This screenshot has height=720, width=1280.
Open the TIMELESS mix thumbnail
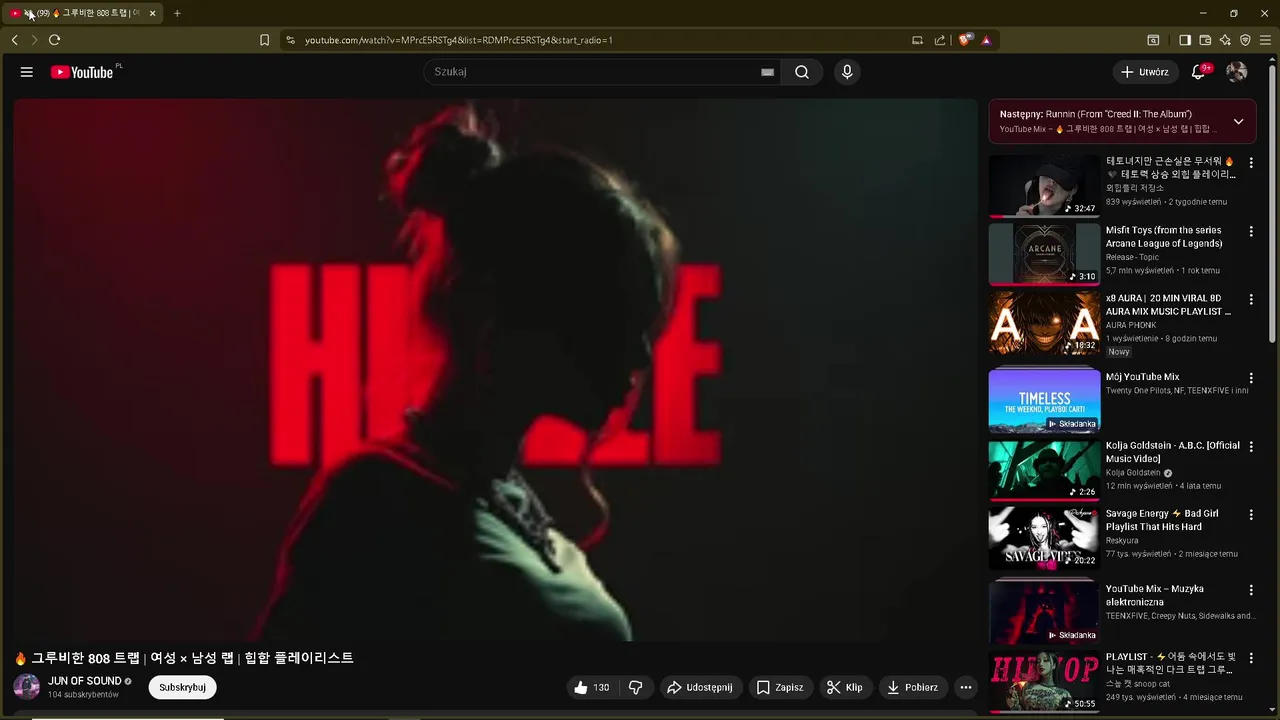pos(1044,400)
